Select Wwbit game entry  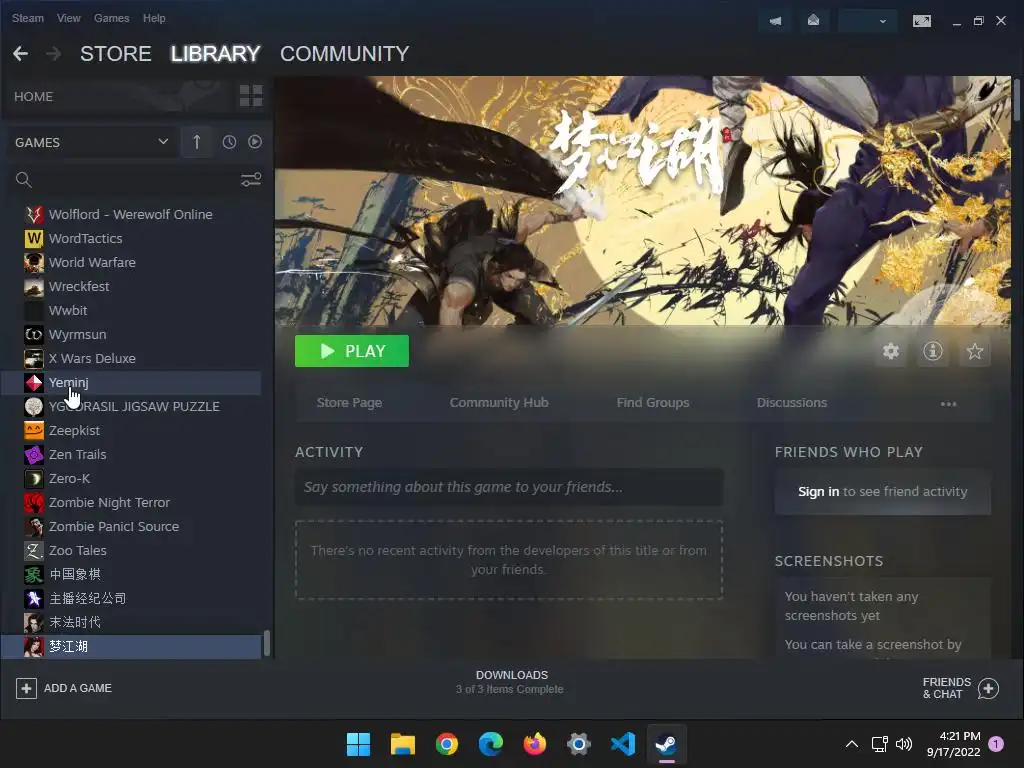(131, 311)
